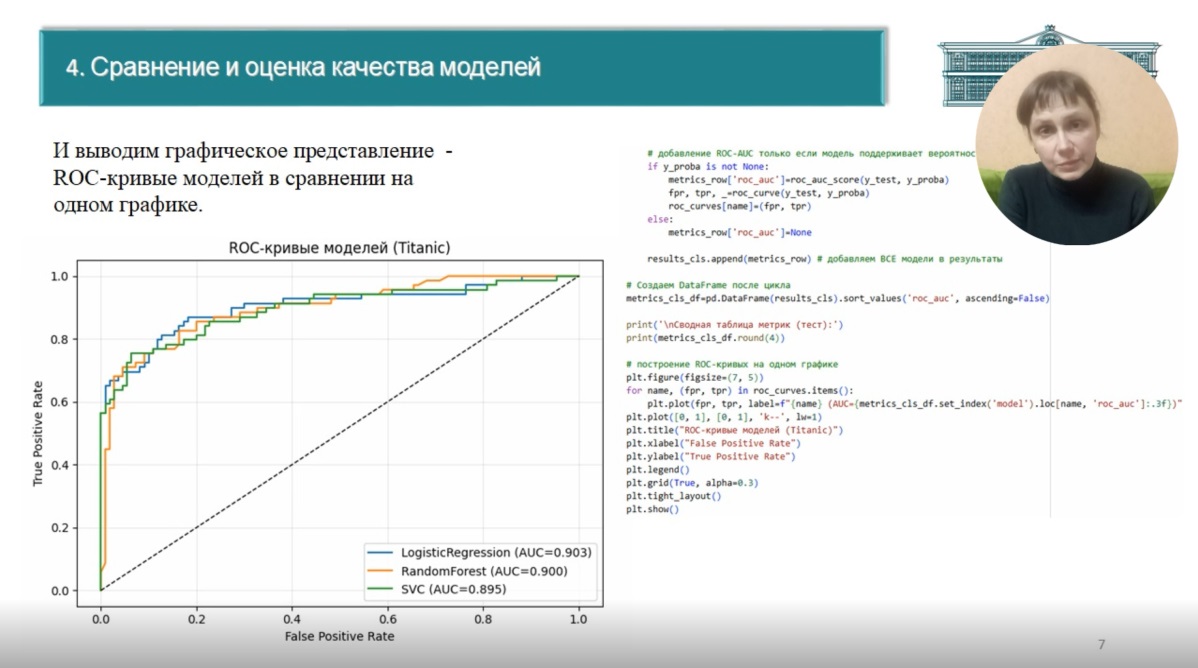Select code line 'plt.tight_layout()'
Screen dimensions: 1198x668
673,496
